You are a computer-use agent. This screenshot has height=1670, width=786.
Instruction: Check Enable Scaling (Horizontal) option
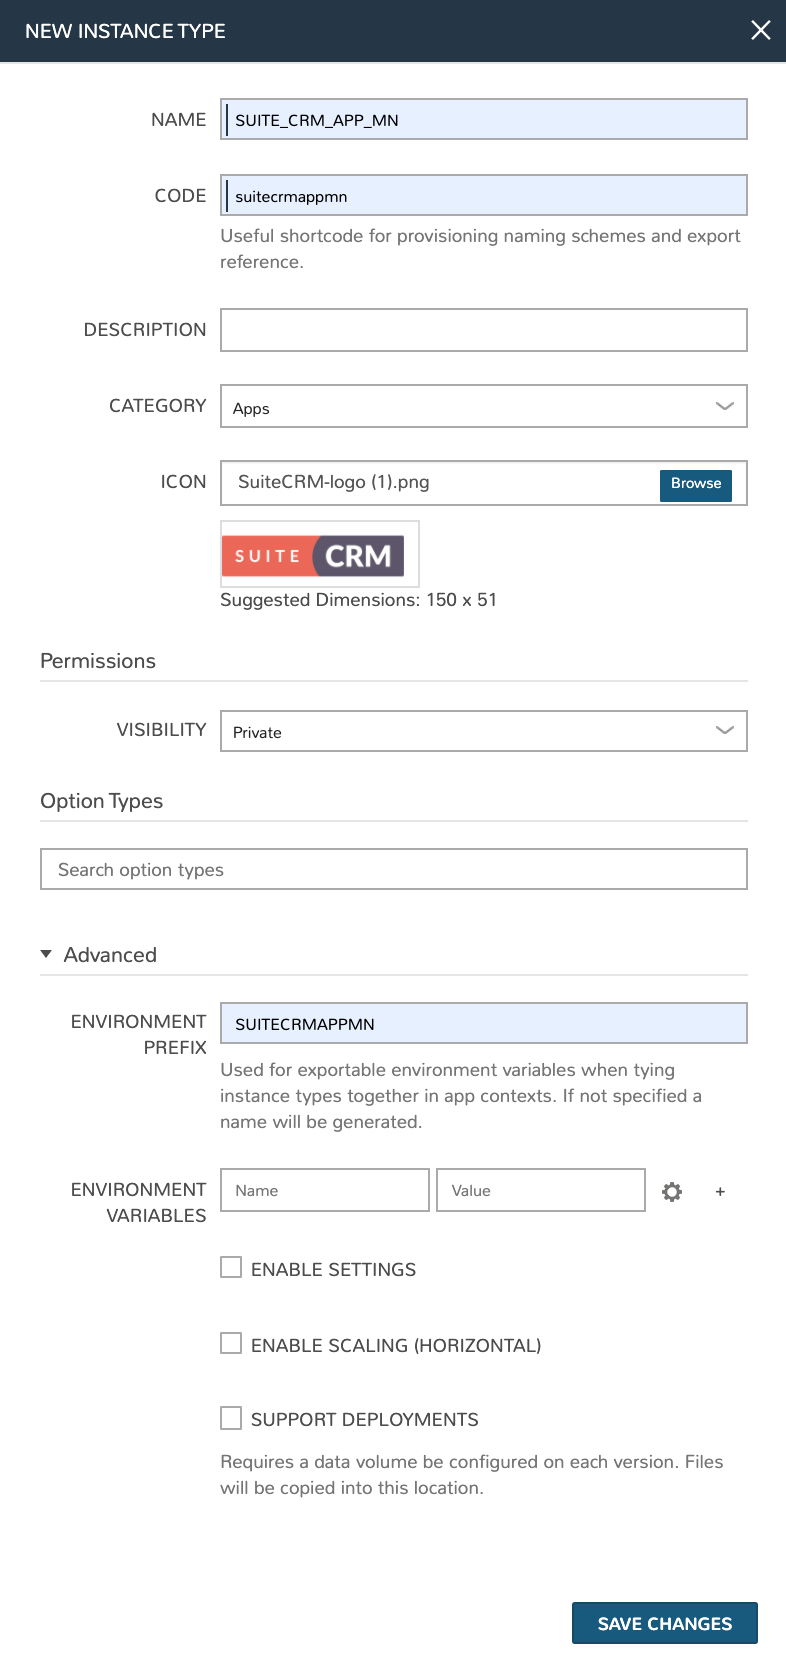[231, 1344]
